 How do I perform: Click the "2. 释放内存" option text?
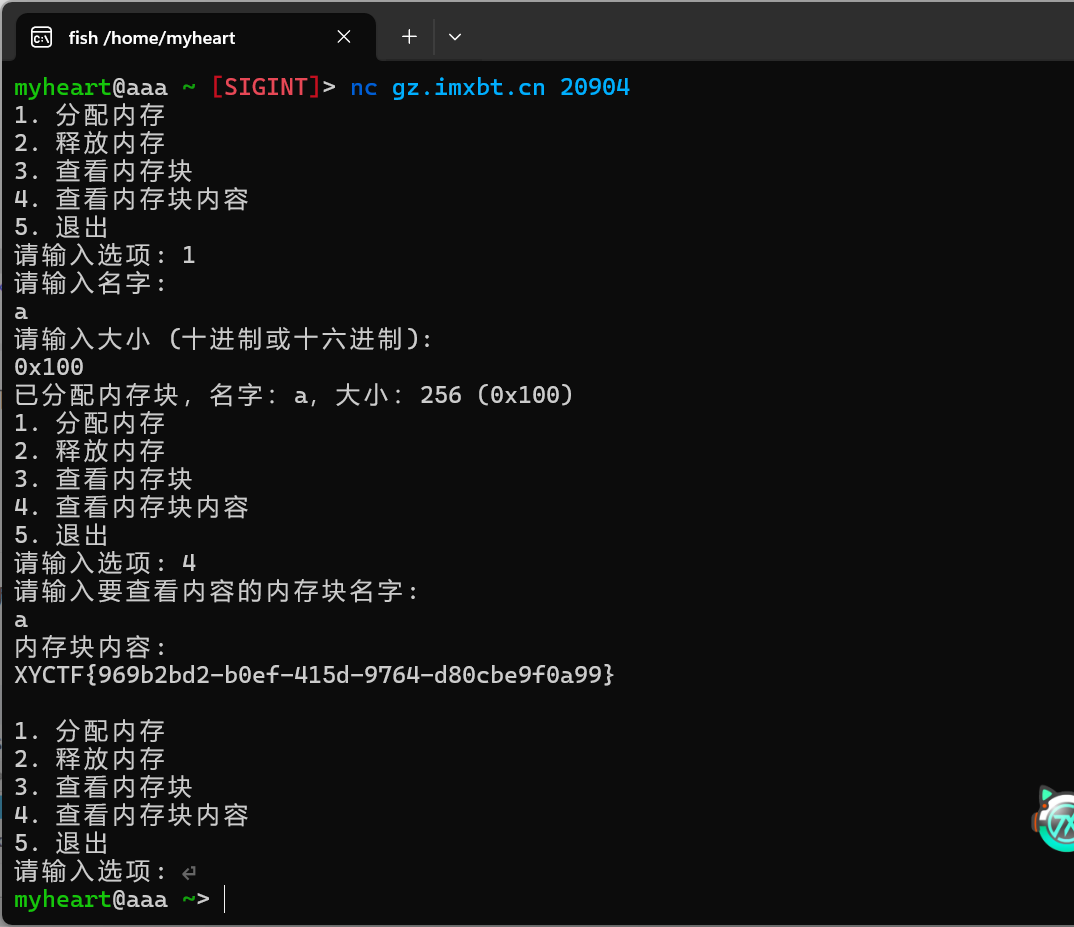point(90,143)
